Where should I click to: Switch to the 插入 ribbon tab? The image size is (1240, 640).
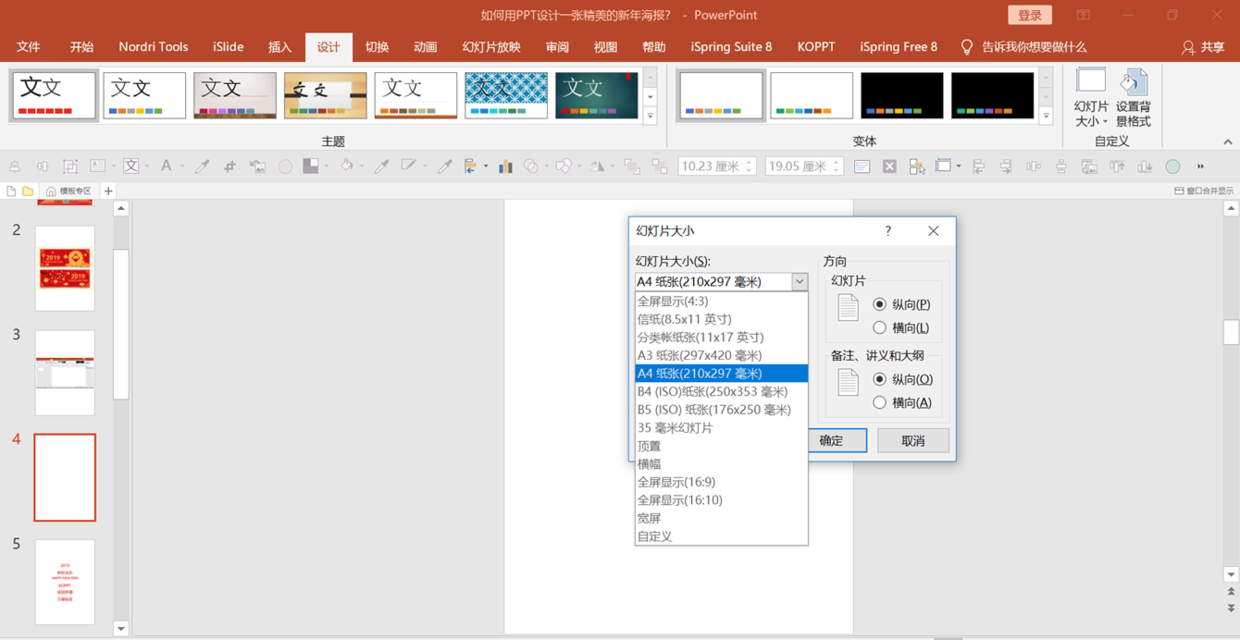coord(280,47)
